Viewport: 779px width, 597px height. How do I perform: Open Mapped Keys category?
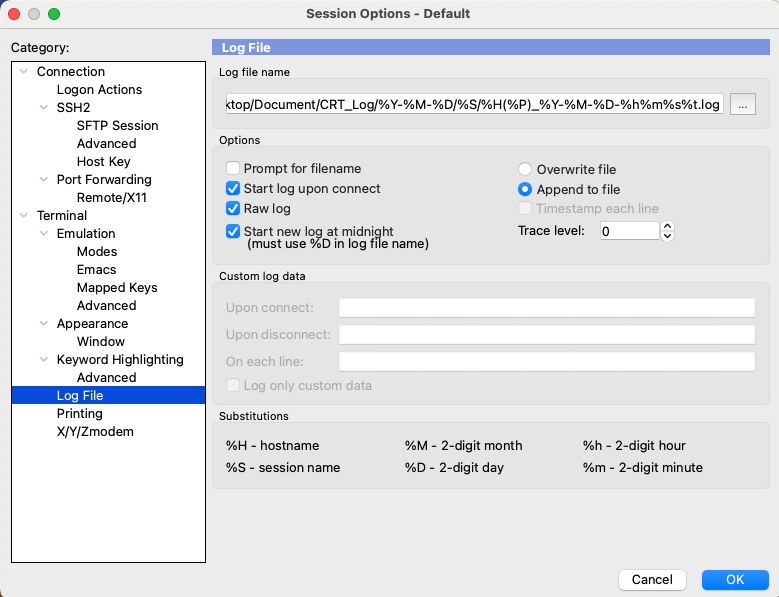point(117,288)
